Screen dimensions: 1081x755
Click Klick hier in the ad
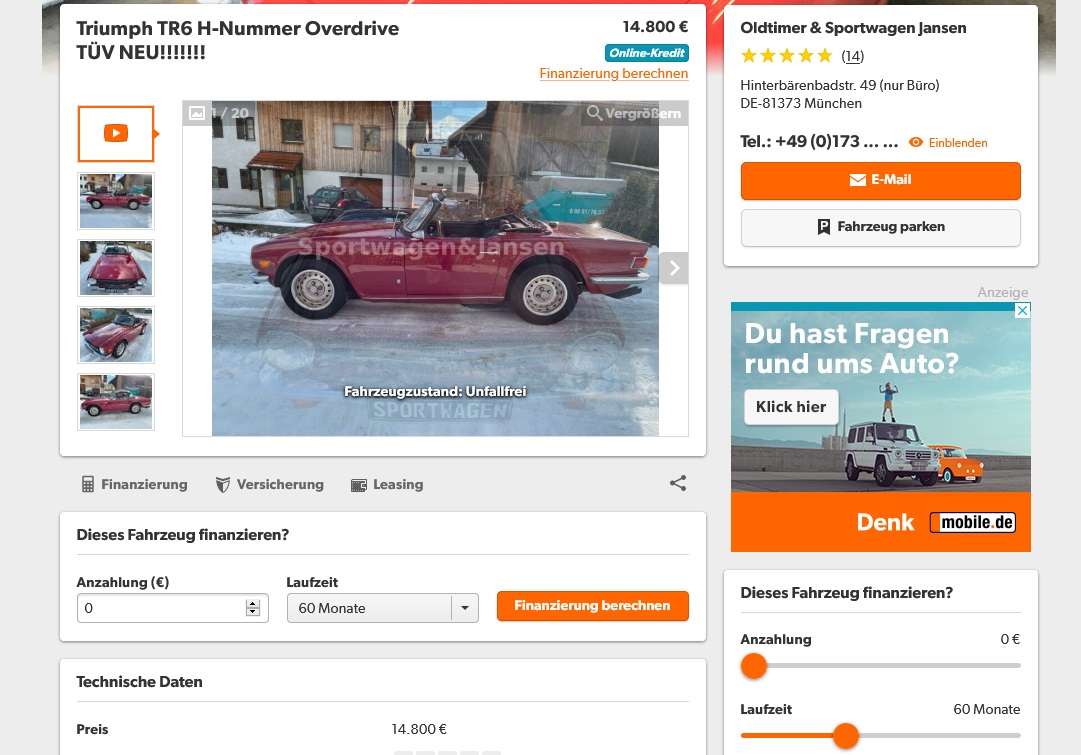pos(791,407)
